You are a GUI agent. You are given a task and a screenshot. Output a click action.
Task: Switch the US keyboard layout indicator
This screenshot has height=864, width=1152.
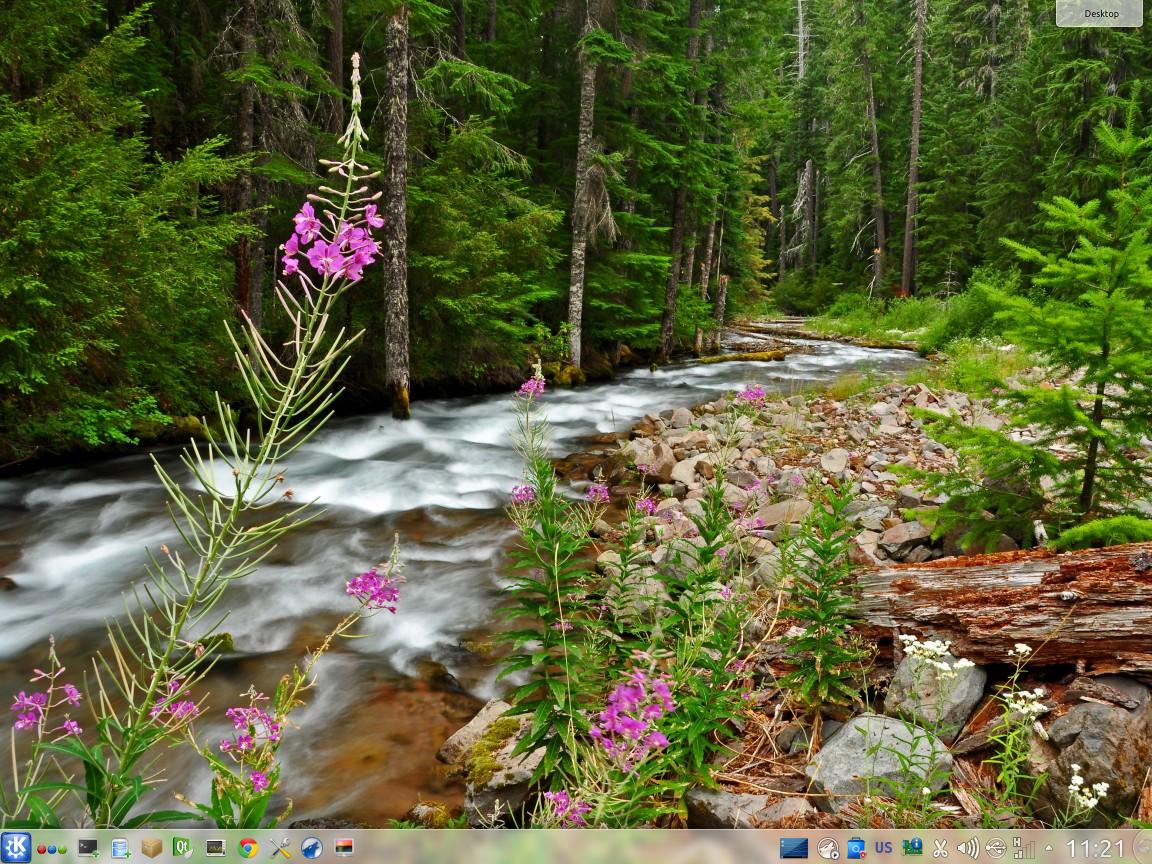(x=884, y=848)
